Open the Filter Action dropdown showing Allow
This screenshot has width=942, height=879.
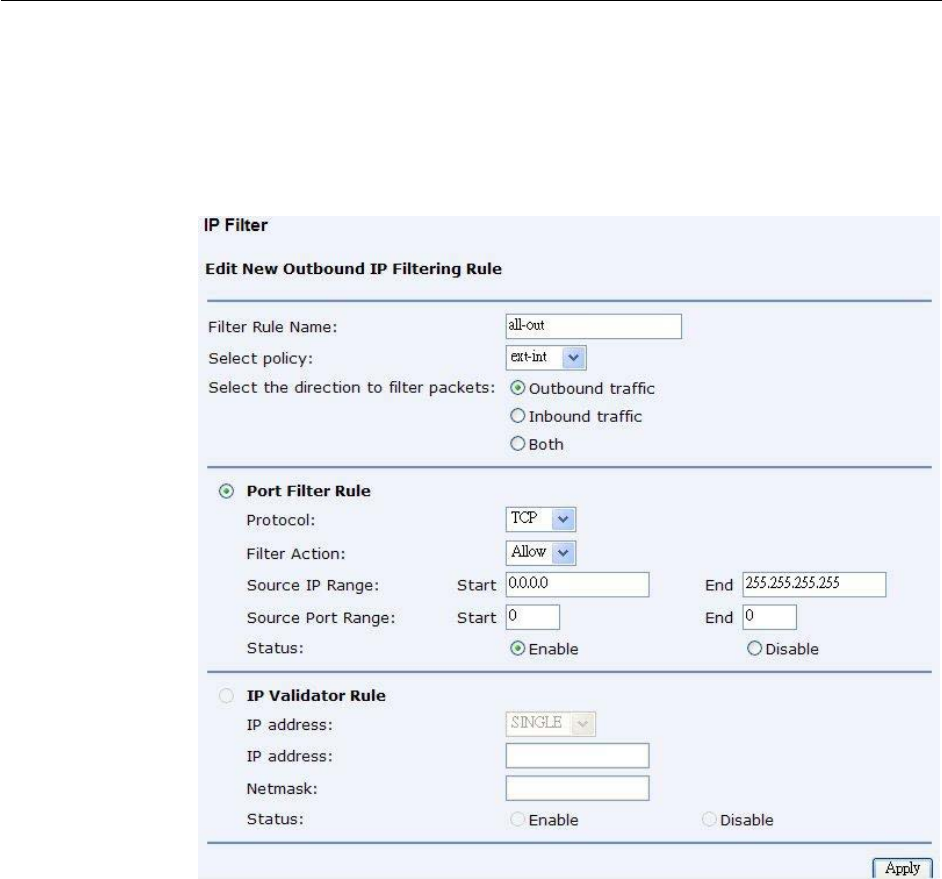click(x=541, y=553)
